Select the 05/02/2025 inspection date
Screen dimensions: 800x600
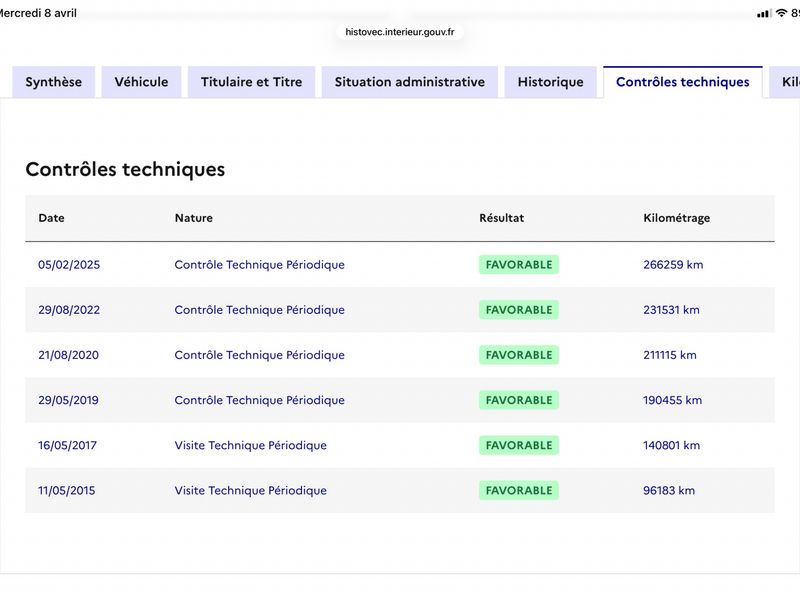pyautogui.click(x=69, y=265)
